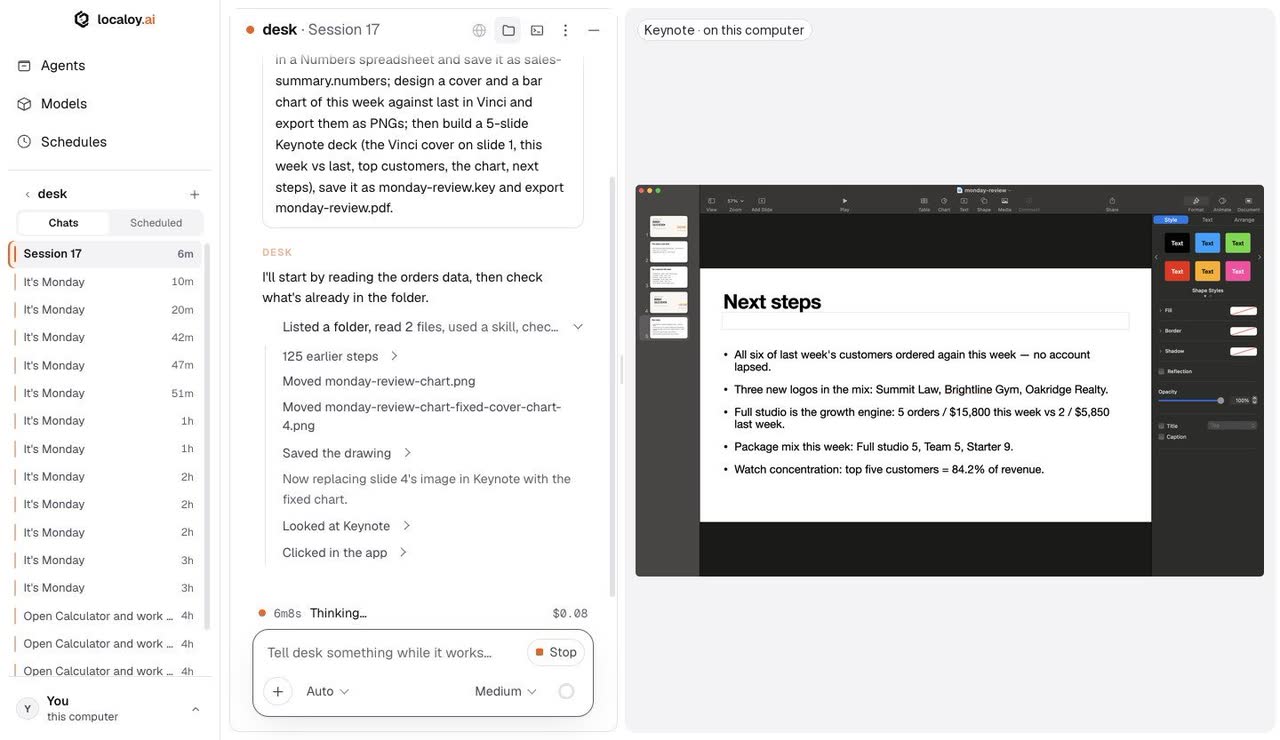
Task: Click Keynote's Share toolbar icon
Action: coord(1112,201)
